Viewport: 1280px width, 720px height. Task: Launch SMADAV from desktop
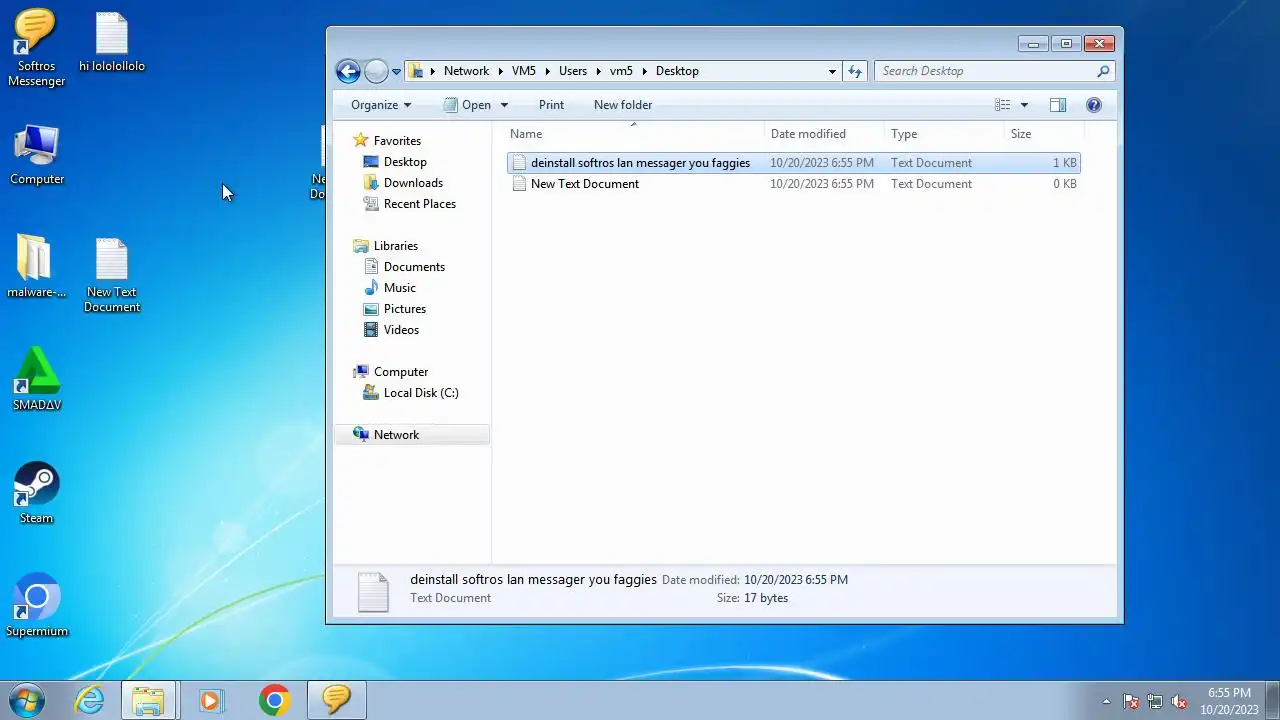point(37,380)
